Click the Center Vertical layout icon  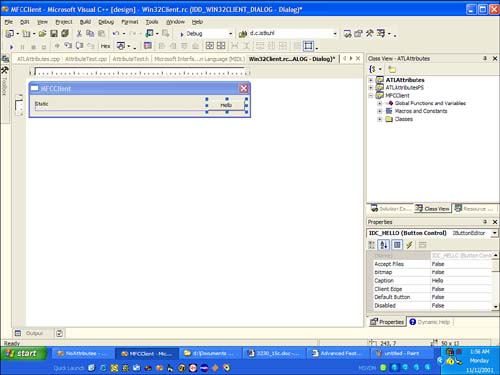tap(209, 46)
